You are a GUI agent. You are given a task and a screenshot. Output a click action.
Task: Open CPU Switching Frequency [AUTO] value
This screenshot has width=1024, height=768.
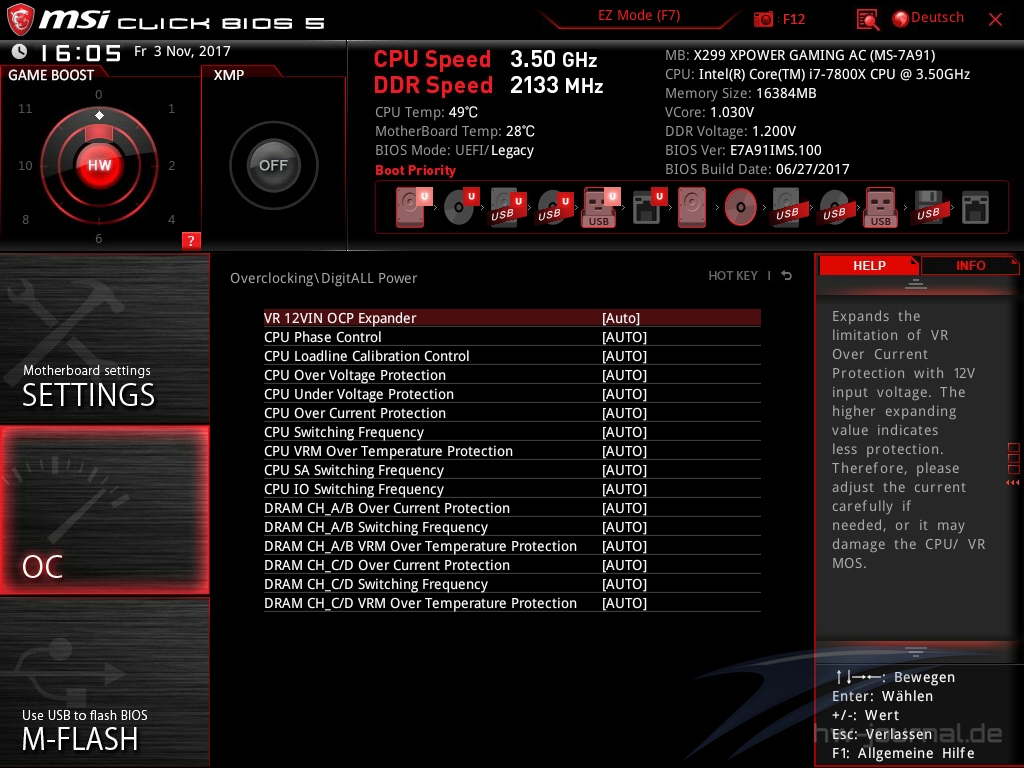point(624,432)
